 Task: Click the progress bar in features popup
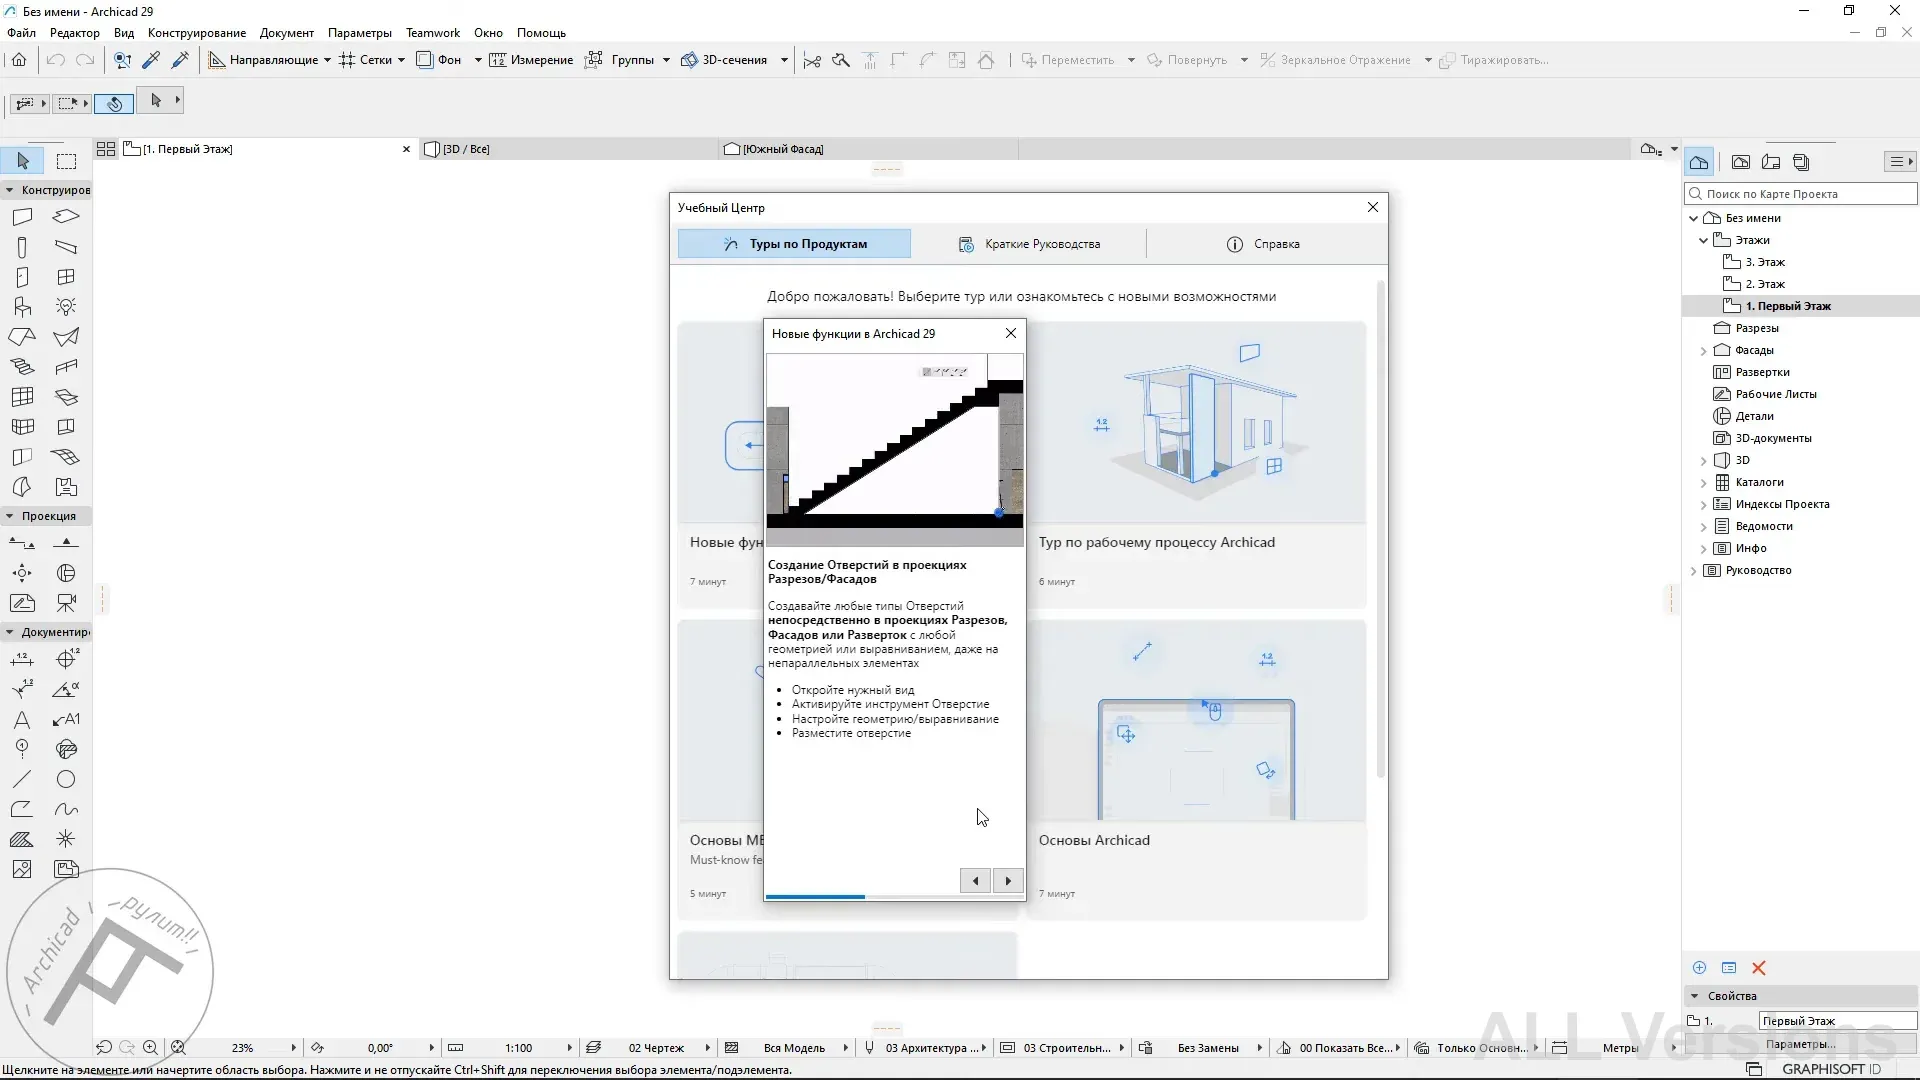[x=894, y=897]
